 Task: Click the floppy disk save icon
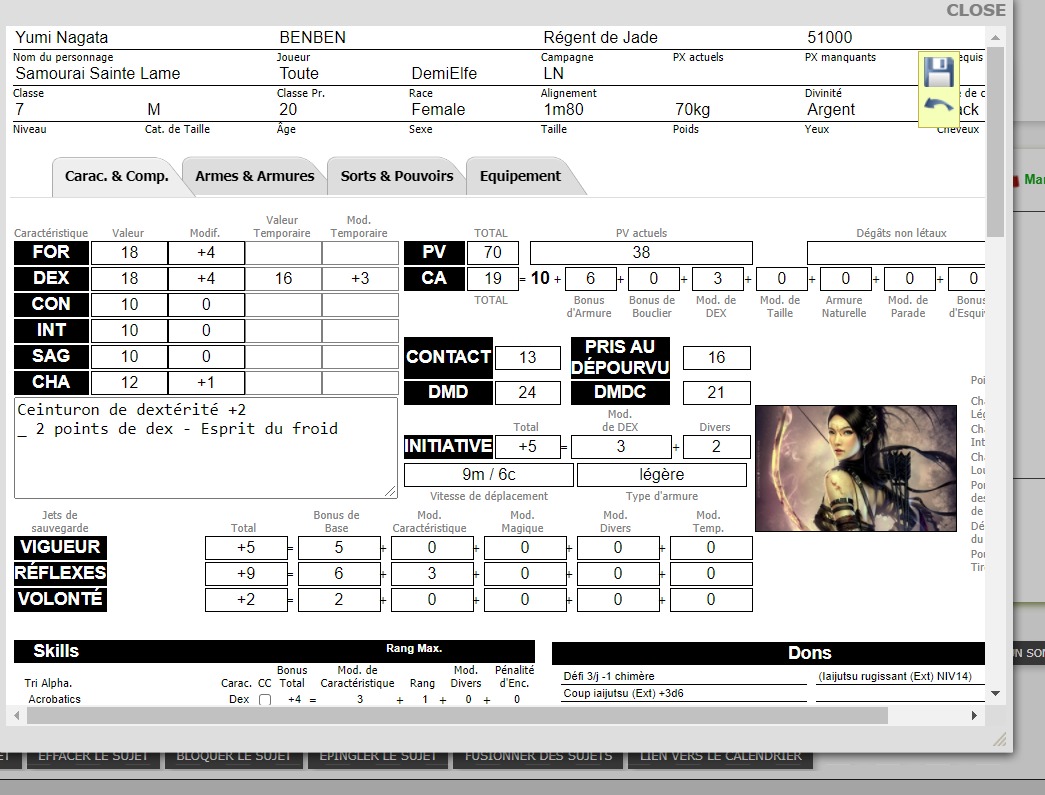point(938,73)
